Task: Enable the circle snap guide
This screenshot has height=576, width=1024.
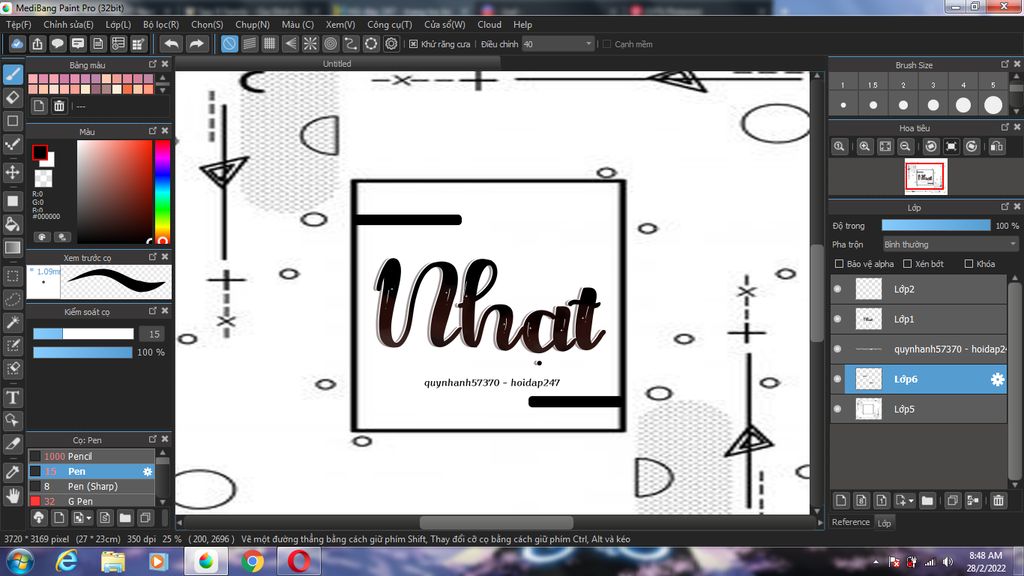Action: coord(330,44)
